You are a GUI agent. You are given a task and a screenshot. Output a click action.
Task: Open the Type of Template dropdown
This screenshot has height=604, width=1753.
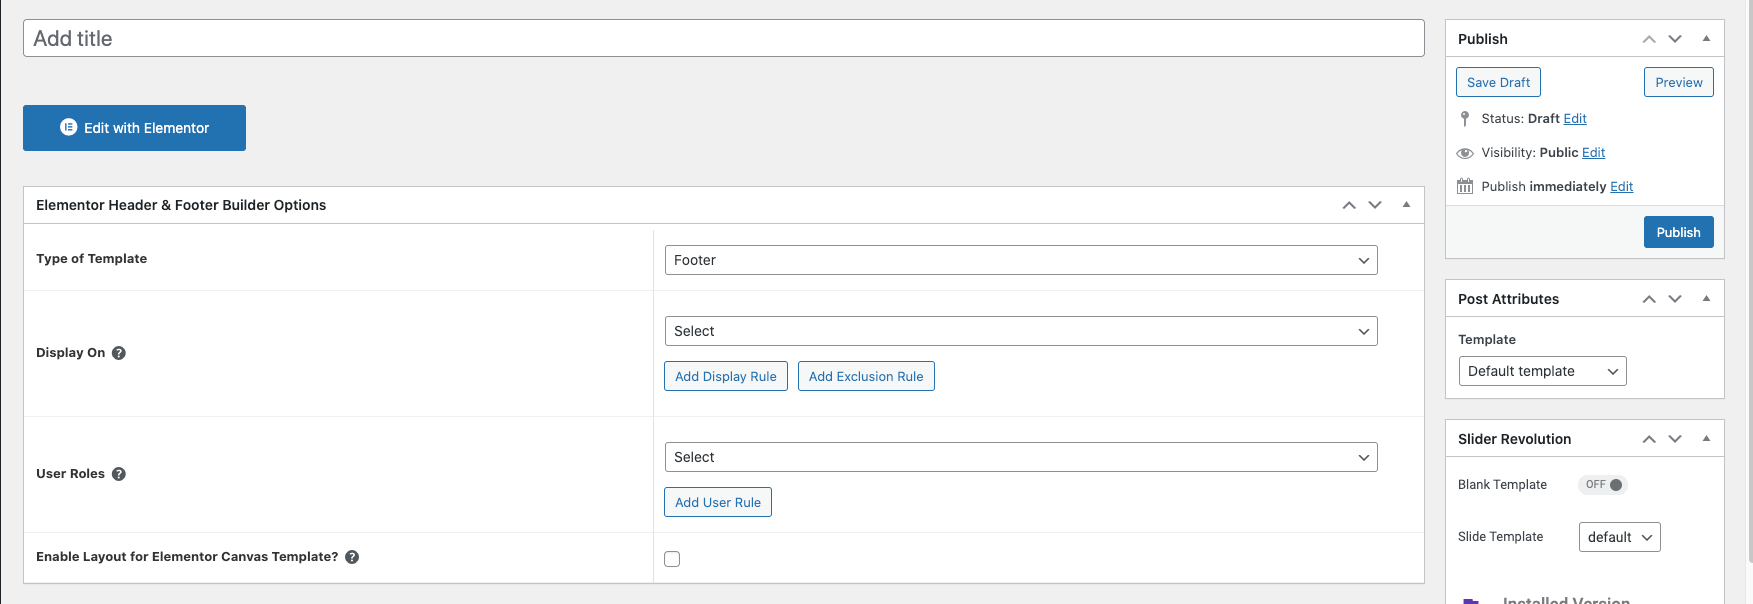[1020, 260]
